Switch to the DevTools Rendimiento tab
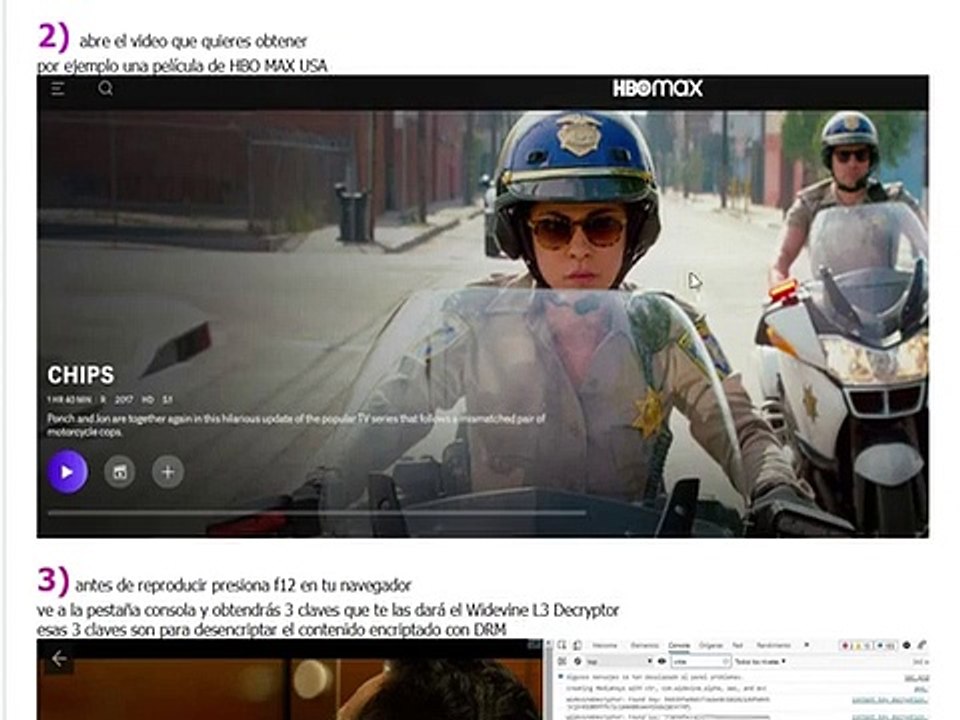 774,645
